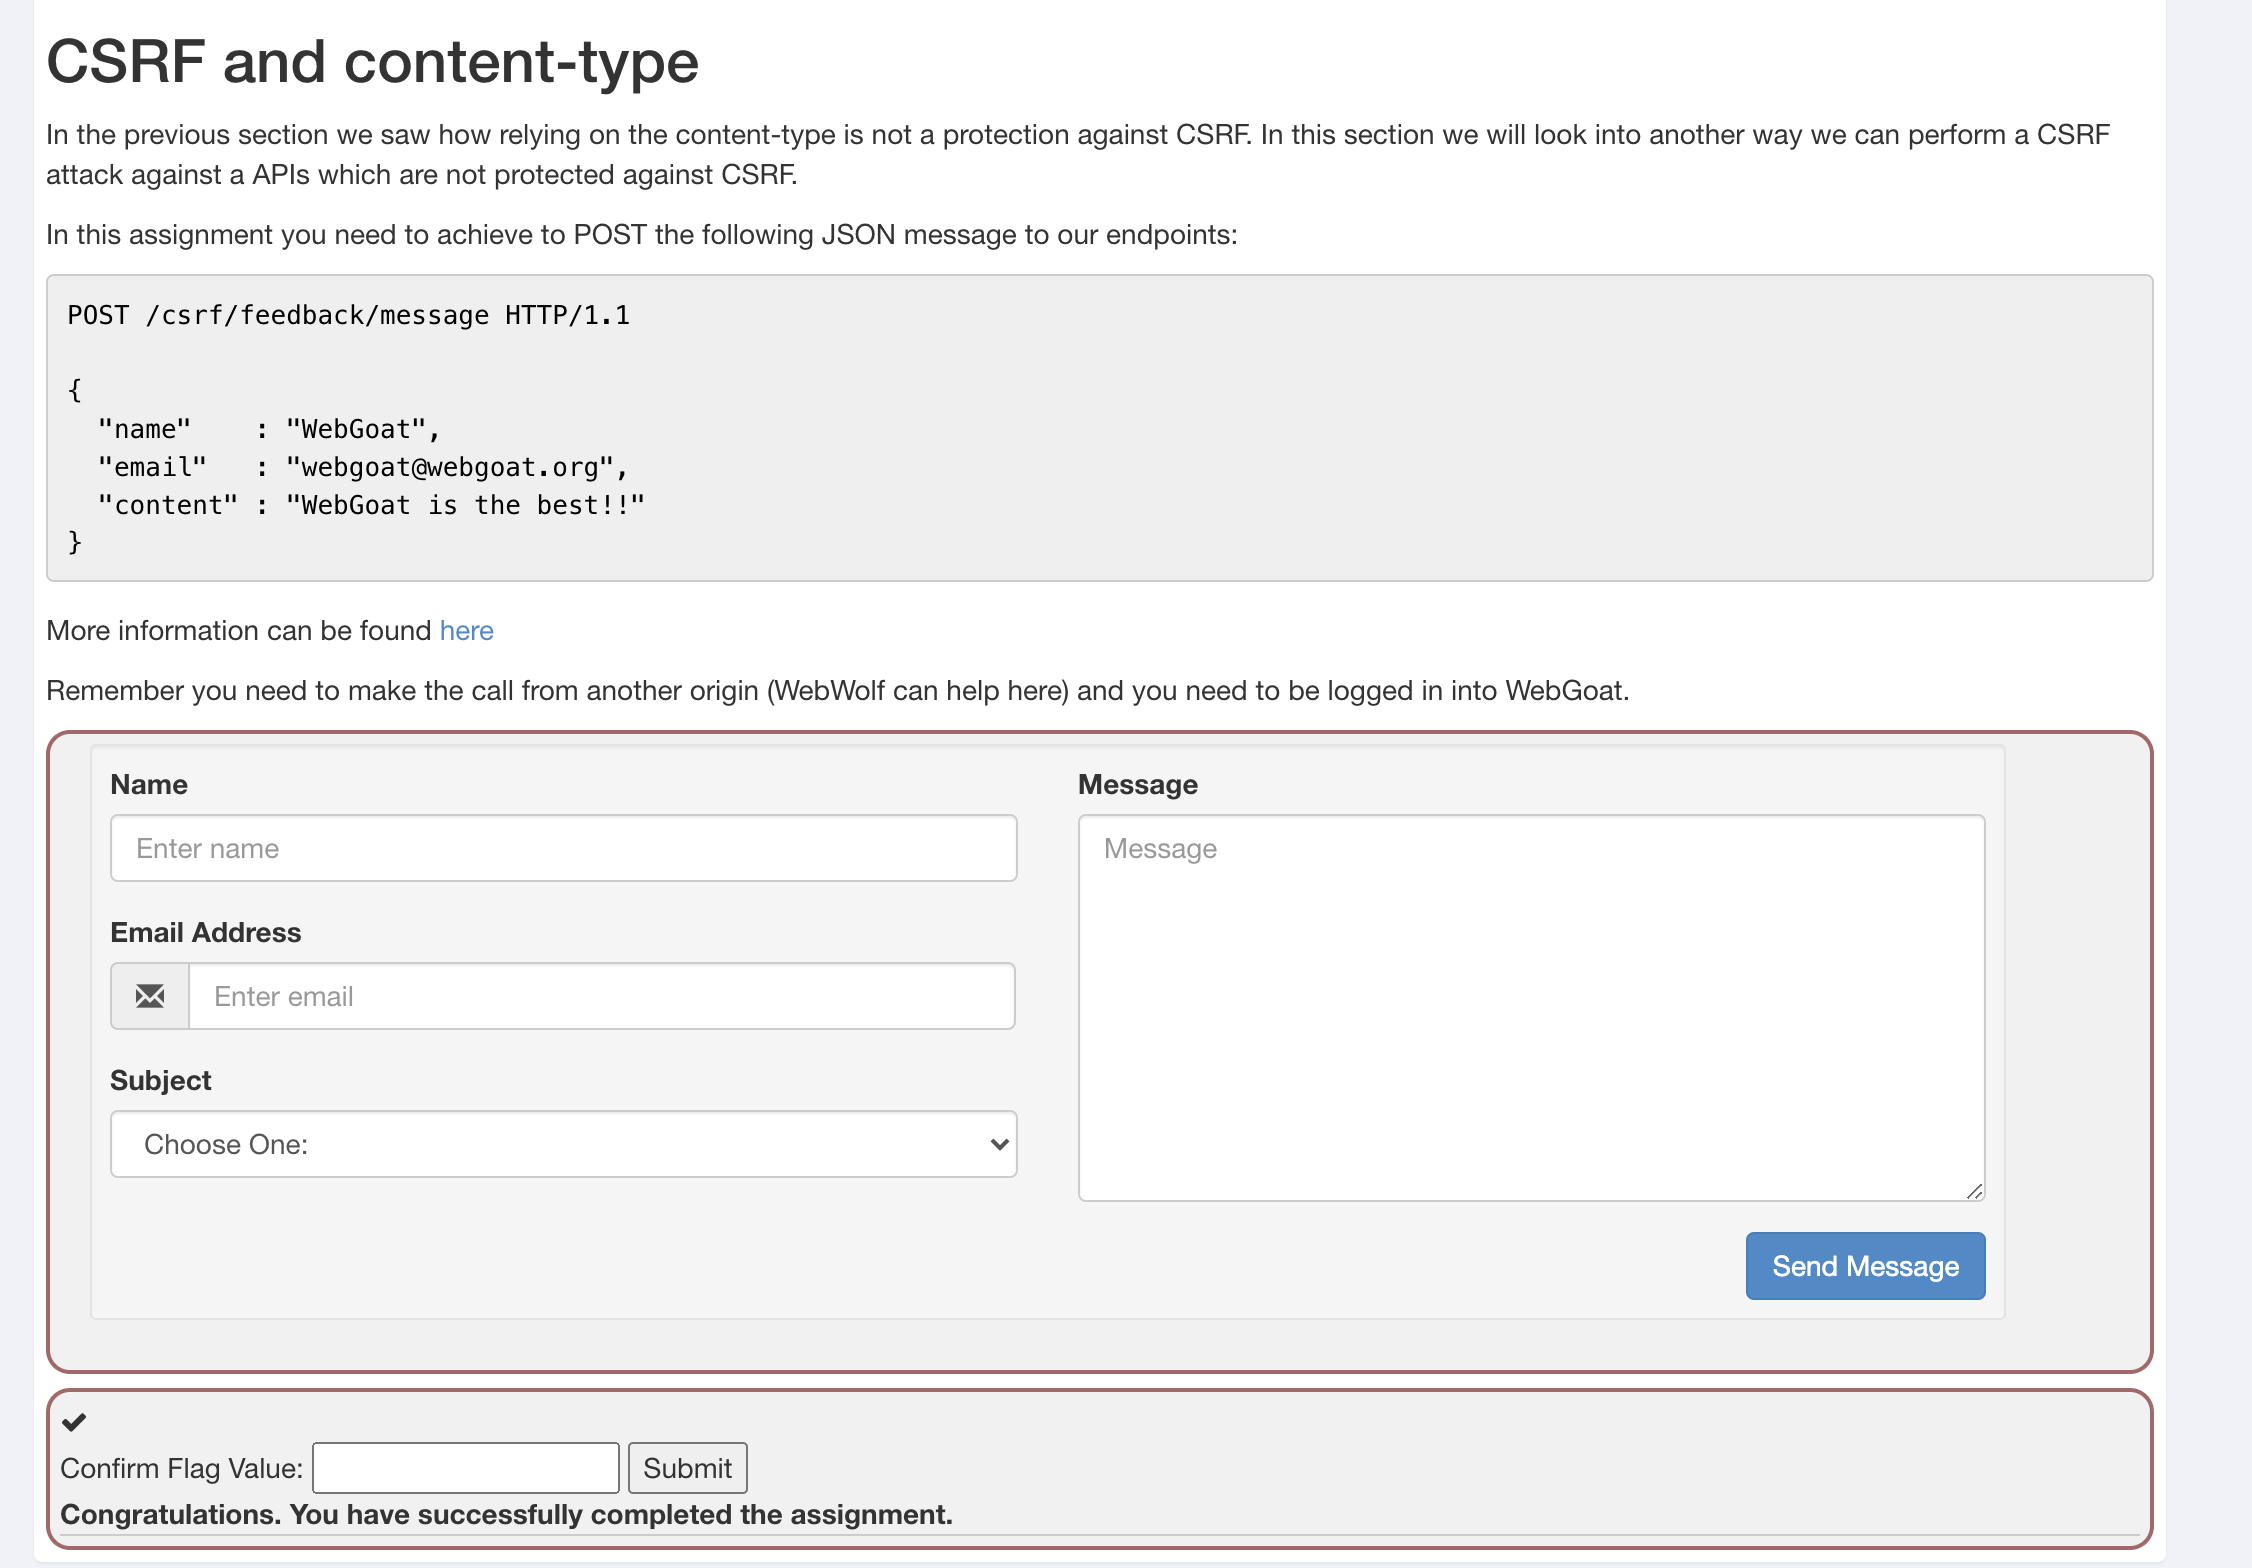Viewport: 2252px width, 1568px height.
Task: Open the Subject 'Choose One:' dropdown
Action: [x=563, y=1144]
